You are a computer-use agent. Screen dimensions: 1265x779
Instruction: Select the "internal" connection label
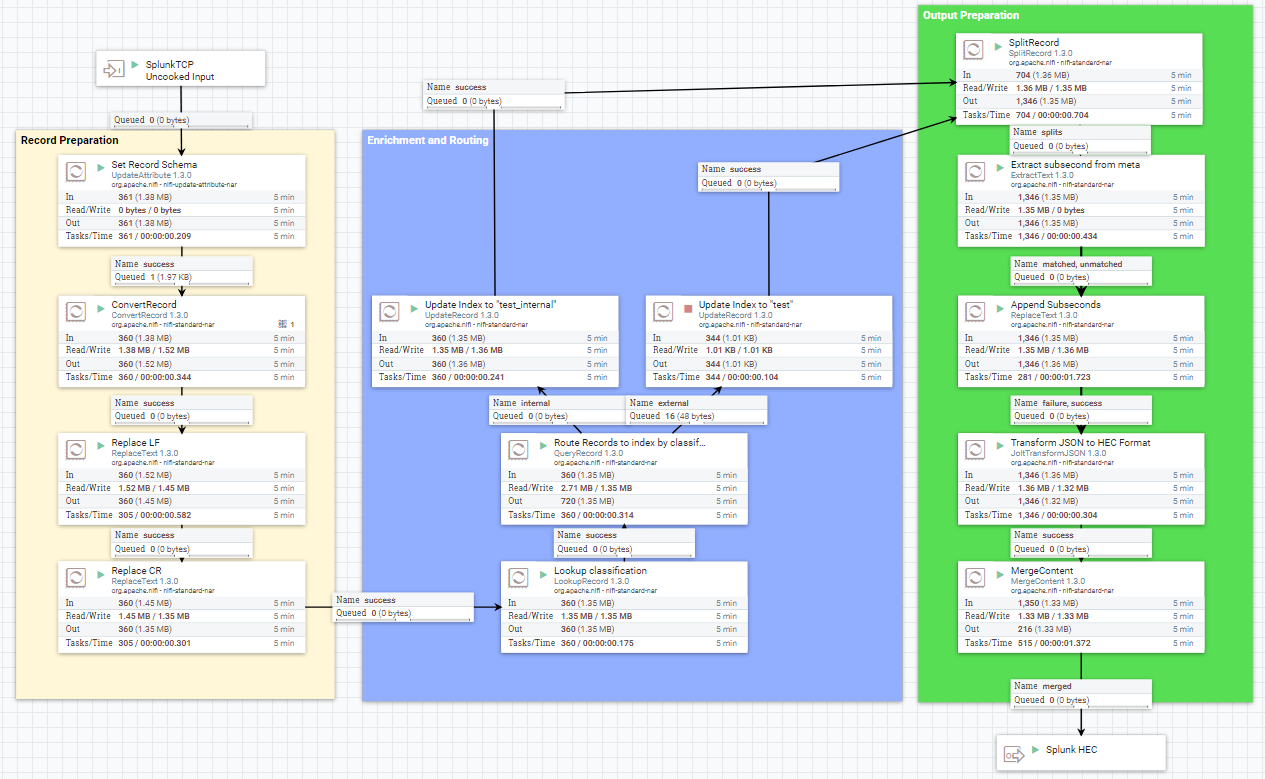tap(558, 409)
